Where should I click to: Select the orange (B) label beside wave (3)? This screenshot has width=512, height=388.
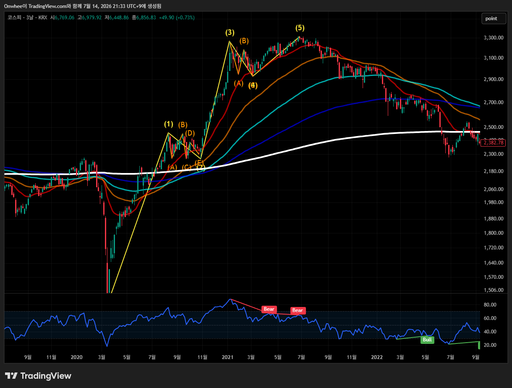(x=244, y=41)
